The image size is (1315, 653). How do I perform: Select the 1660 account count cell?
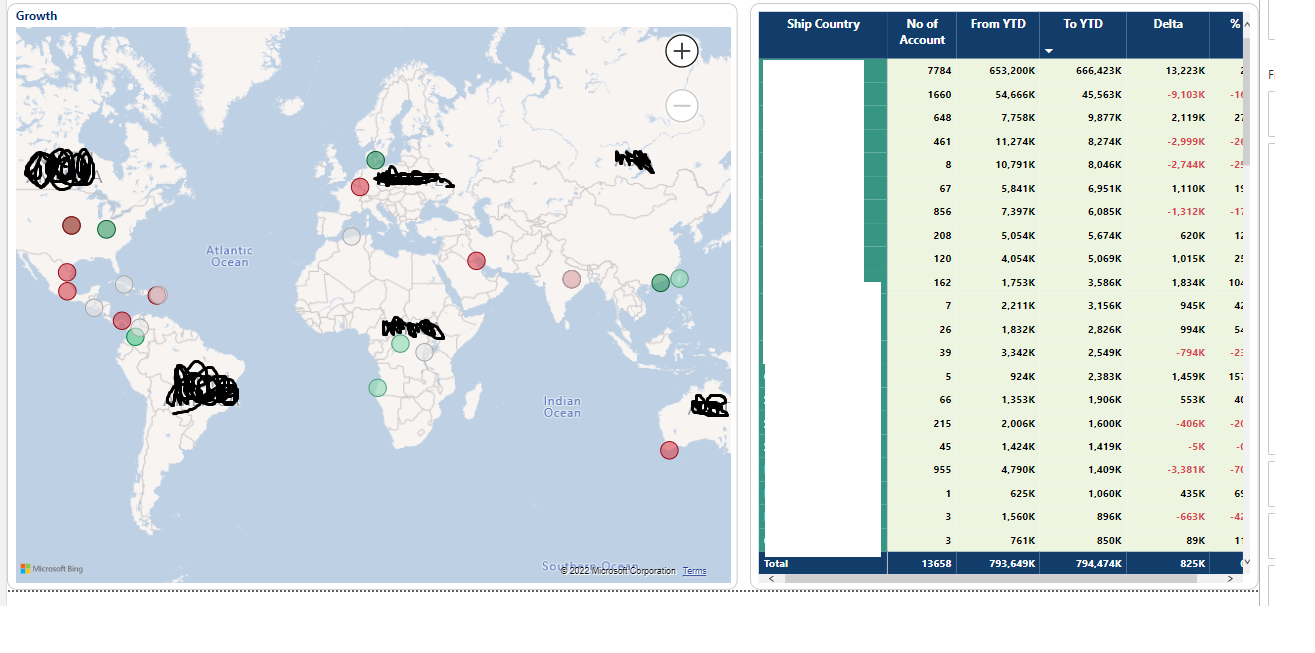[922, 94]
